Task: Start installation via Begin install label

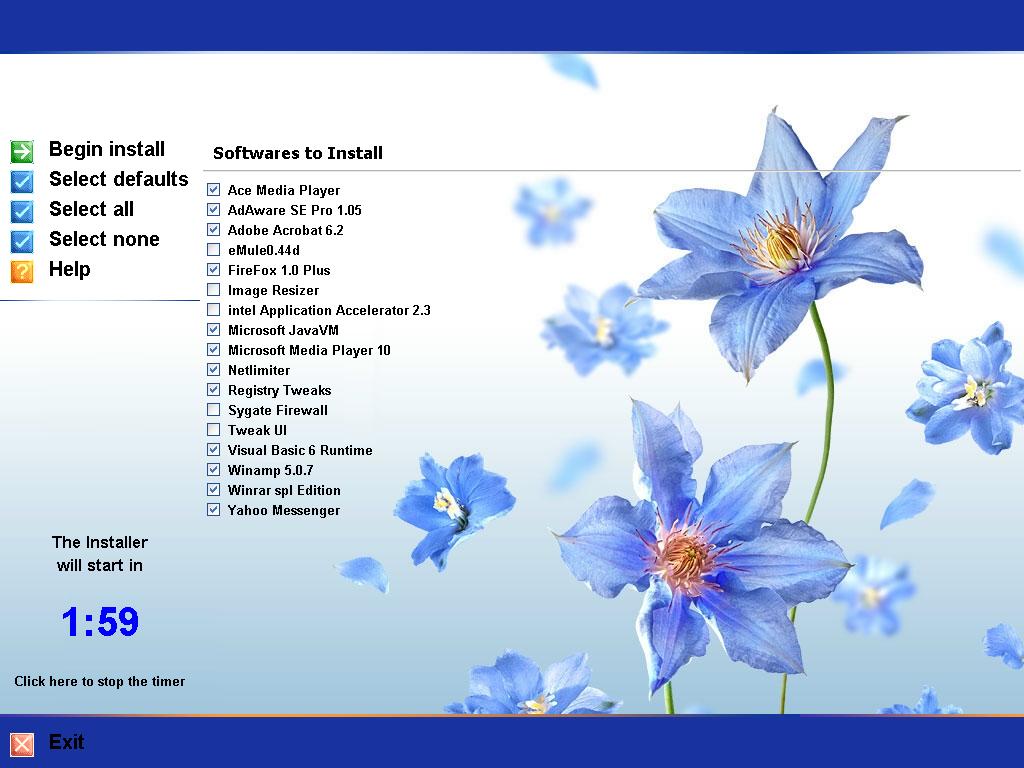Action: coord(106,150)
